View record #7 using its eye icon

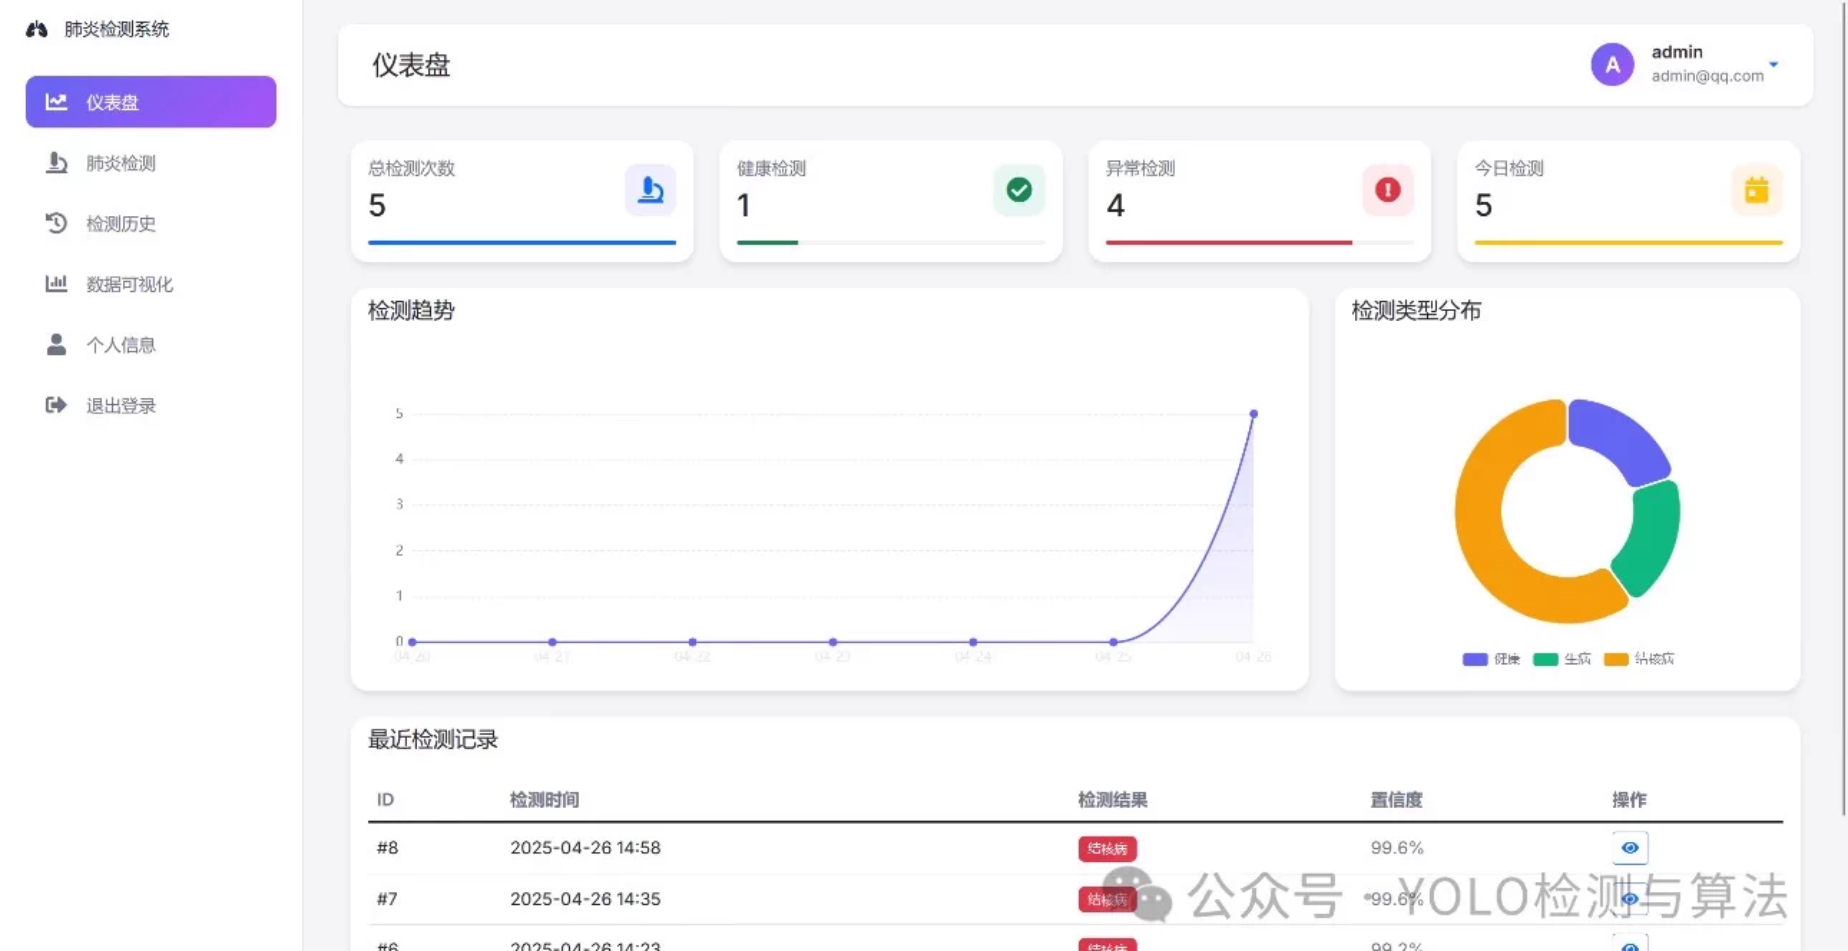[x=1629, y=899]
